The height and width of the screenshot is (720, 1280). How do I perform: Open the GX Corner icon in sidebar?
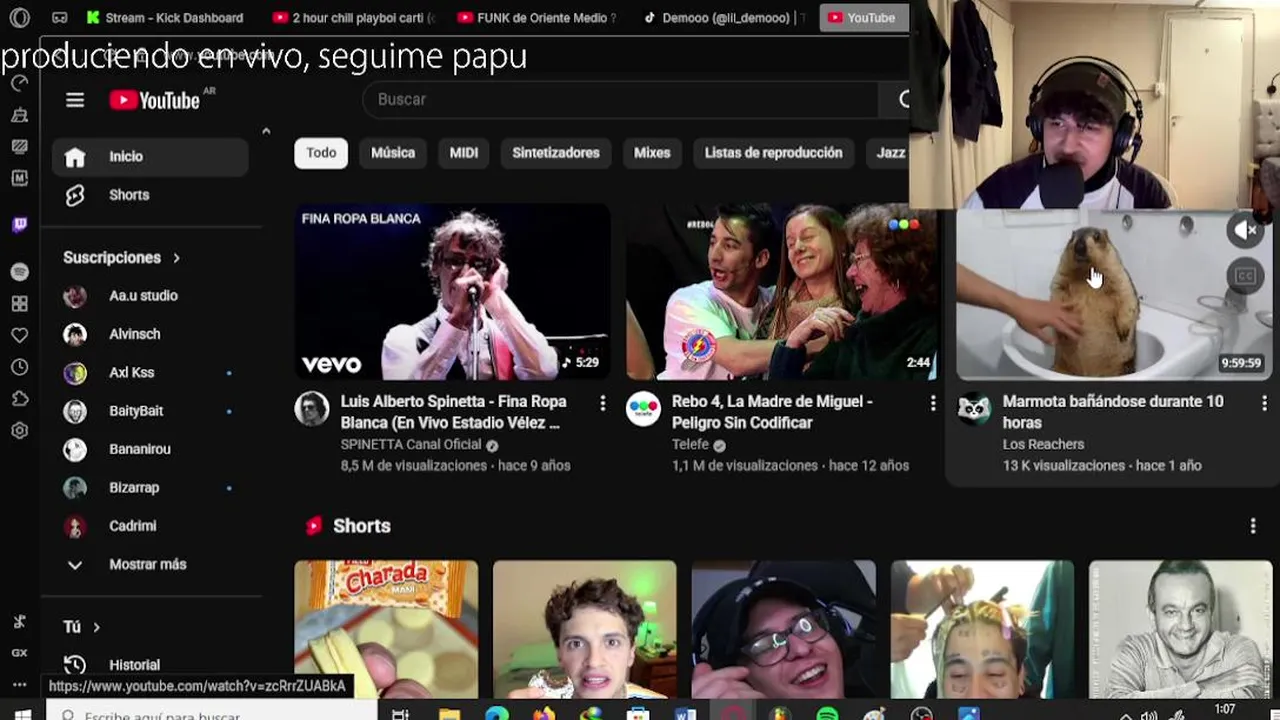click(19, 652)
